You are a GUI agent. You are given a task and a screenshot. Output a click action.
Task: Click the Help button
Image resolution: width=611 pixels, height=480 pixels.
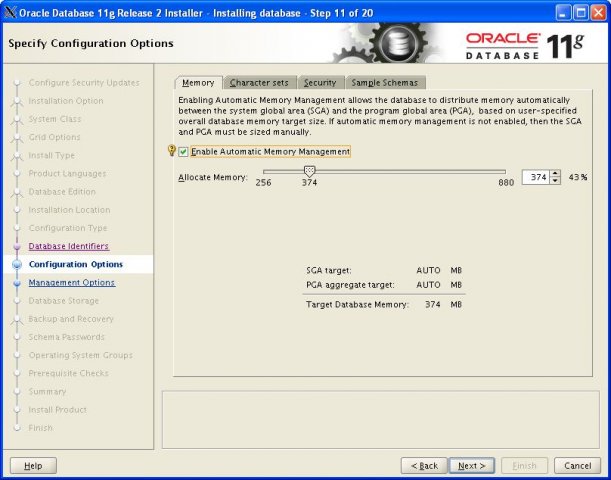click(33, 466)
